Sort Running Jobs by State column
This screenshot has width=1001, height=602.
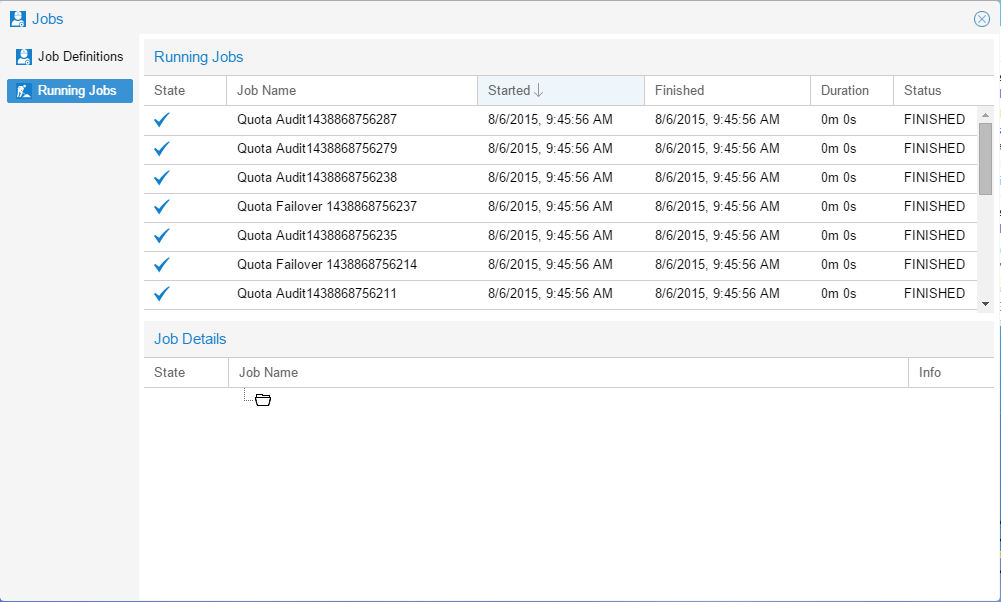tap(185, 91)
